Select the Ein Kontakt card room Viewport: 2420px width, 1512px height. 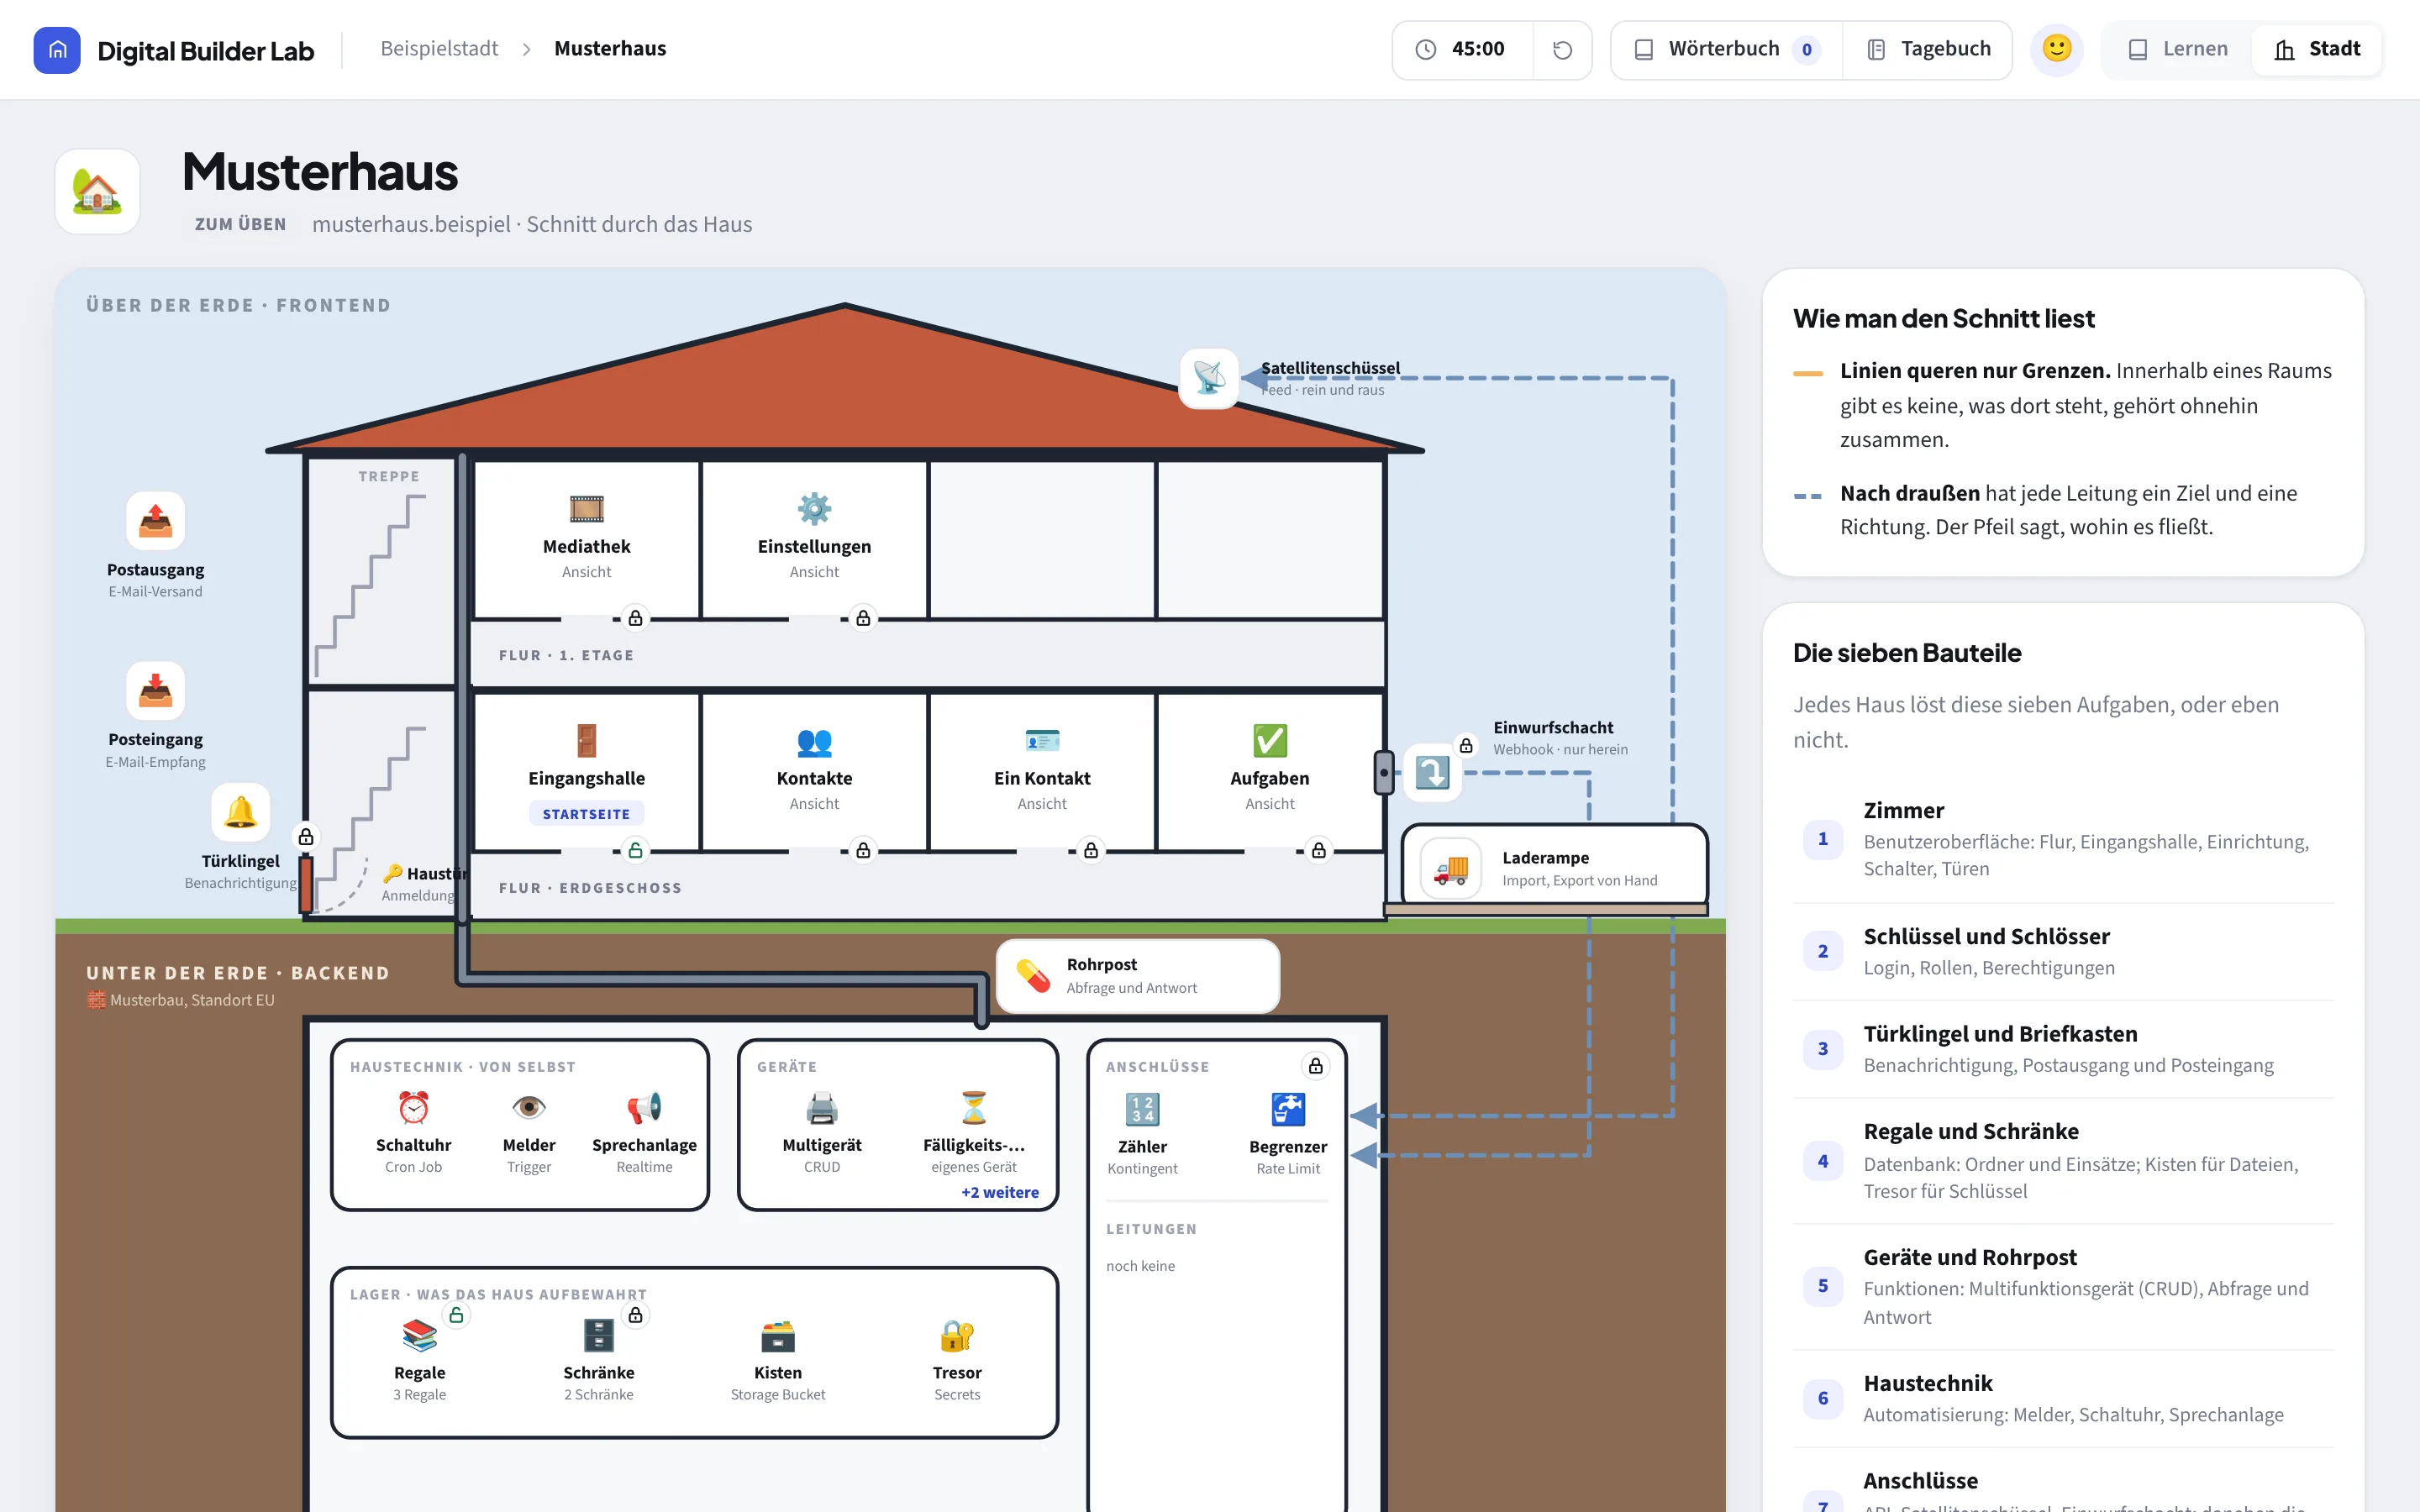pos(1042,771)
